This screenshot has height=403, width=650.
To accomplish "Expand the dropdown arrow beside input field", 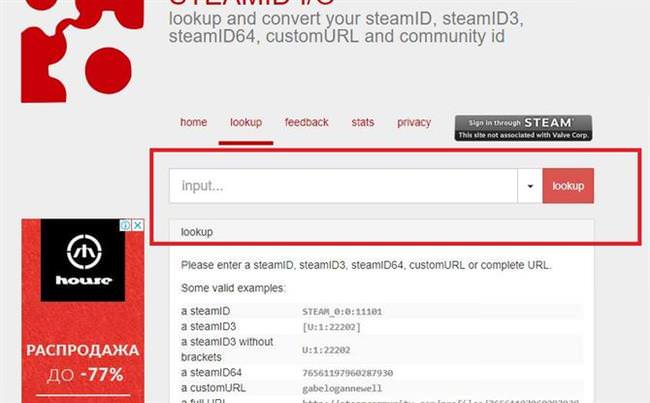I will [x=530, y=186].
